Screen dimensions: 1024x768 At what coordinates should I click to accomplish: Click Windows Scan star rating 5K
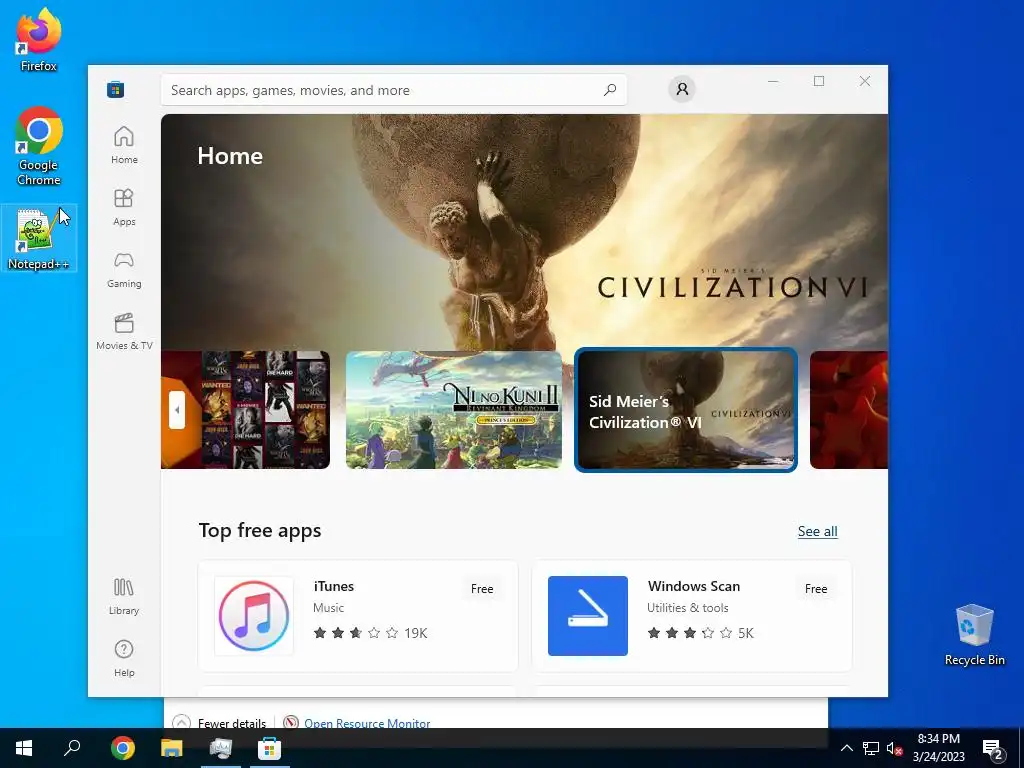coord(701,633)
